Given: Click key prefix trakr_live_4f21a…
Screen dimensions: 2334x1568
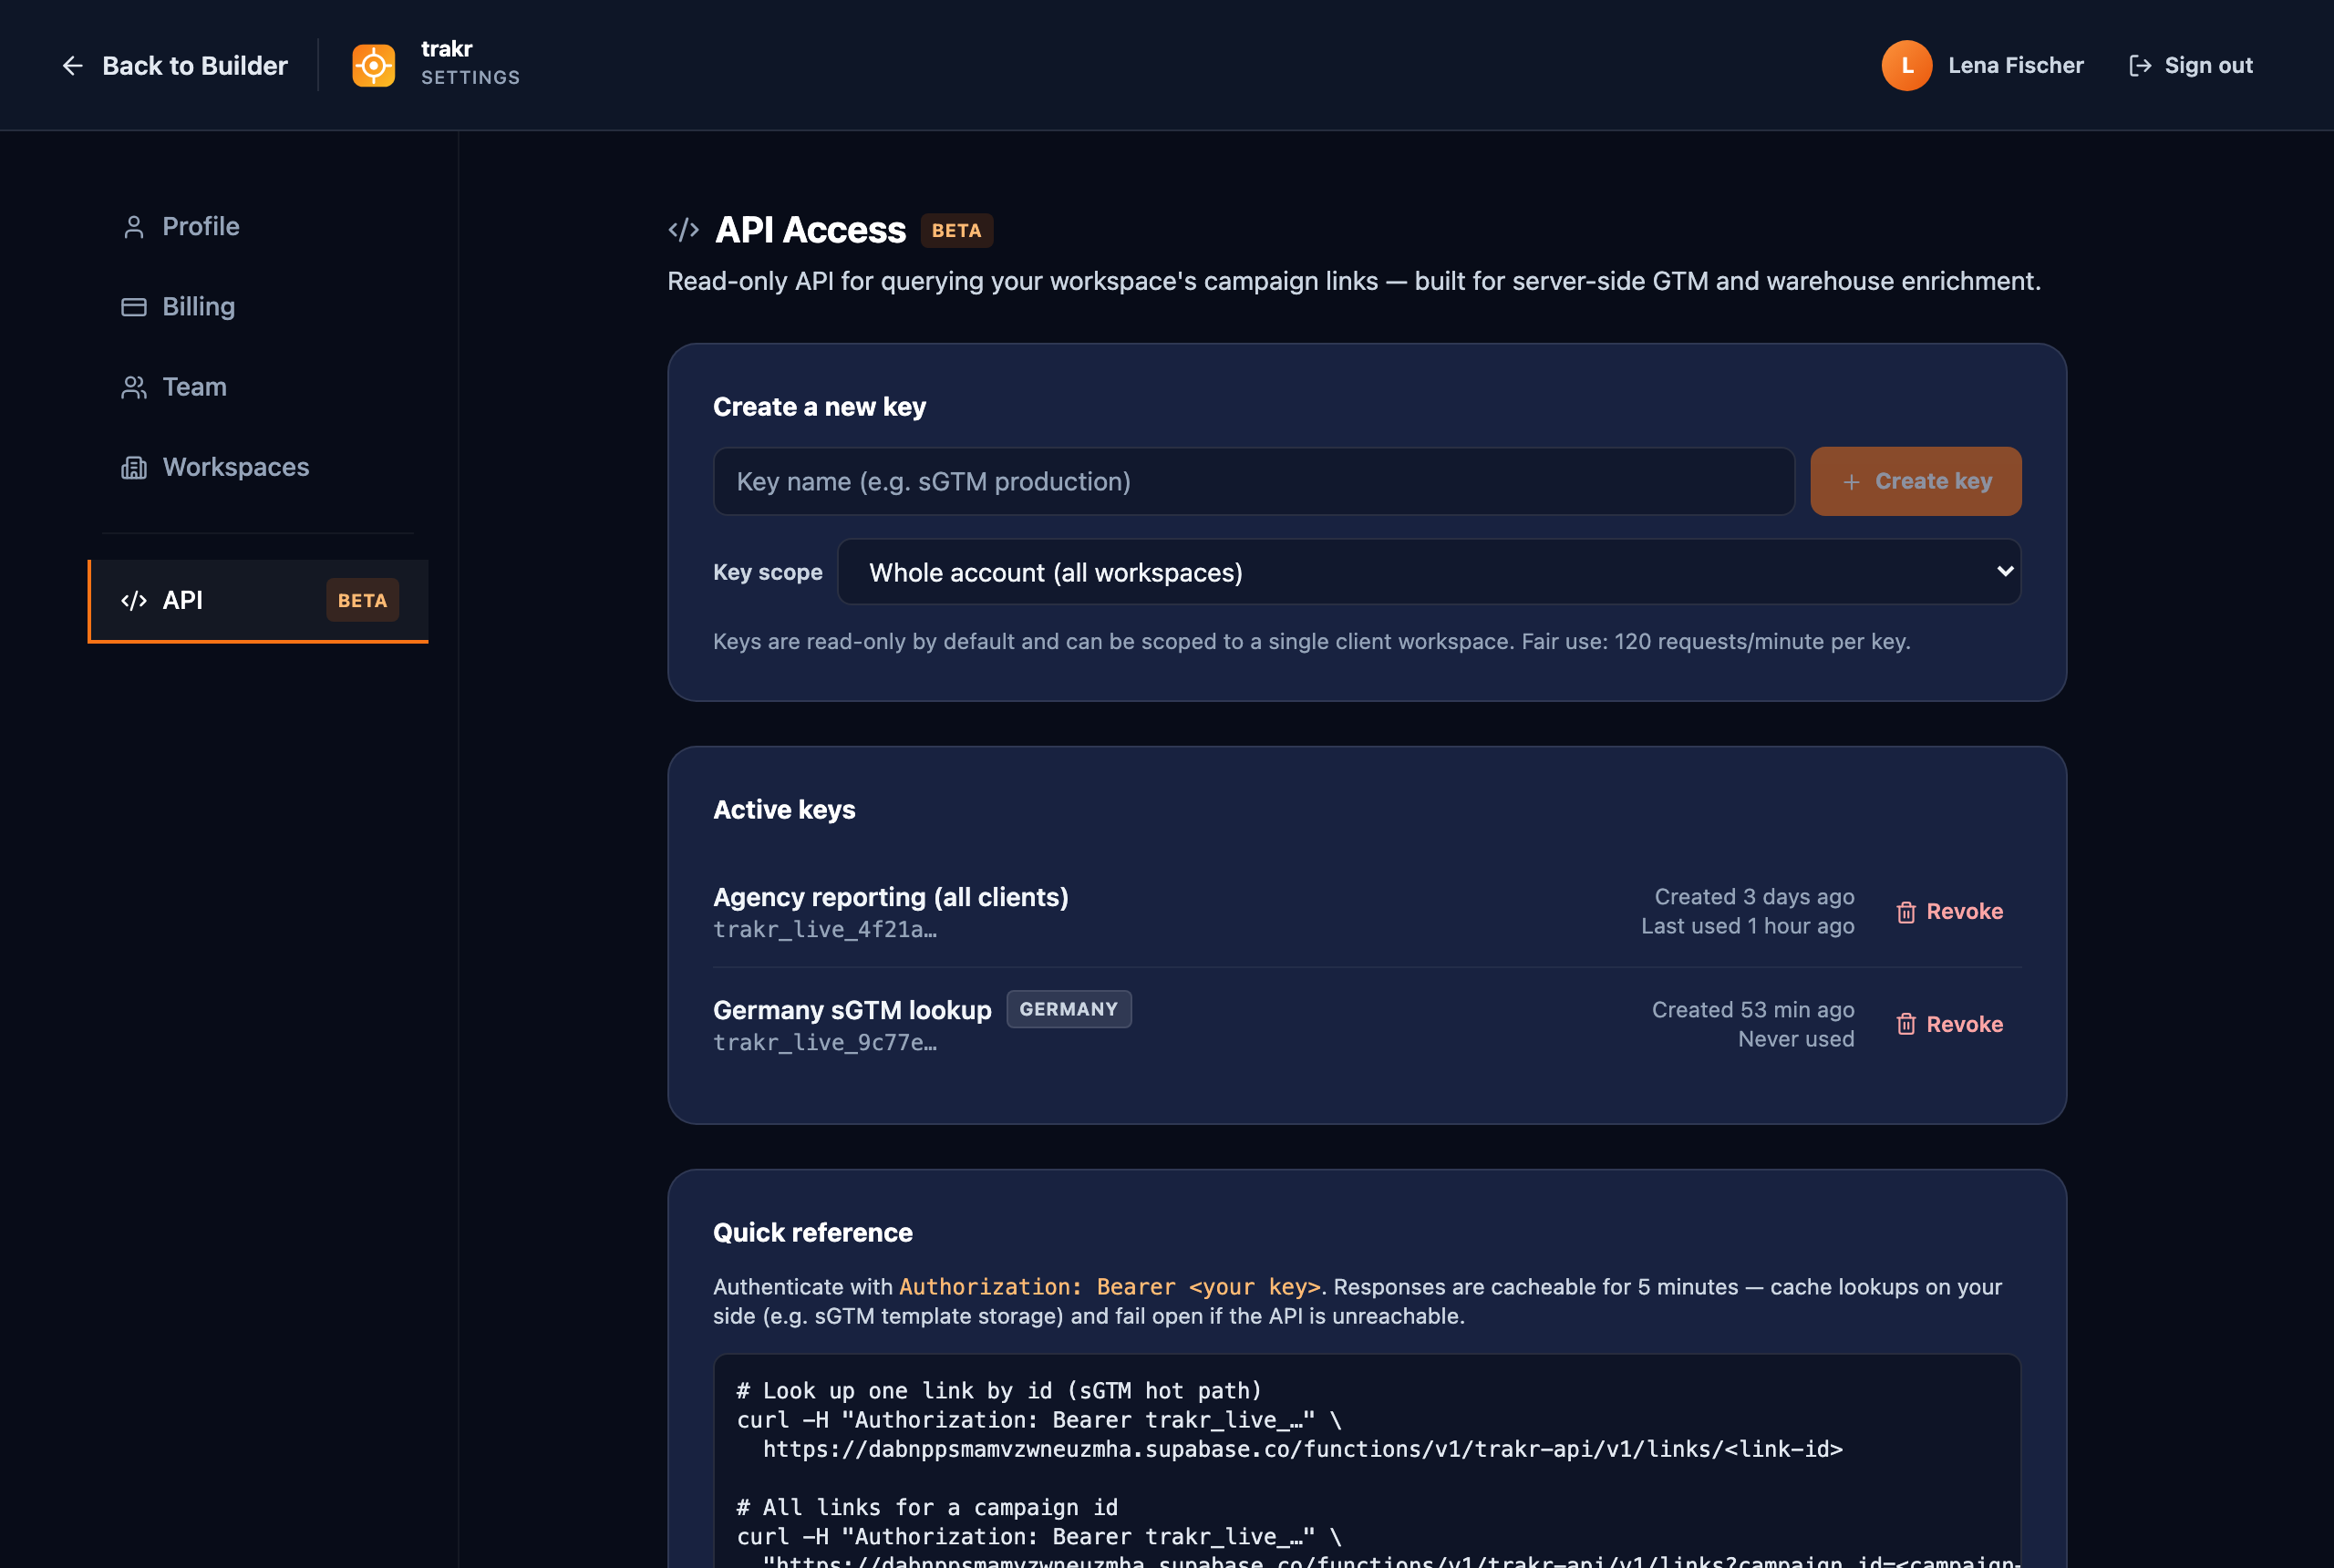Looking at the screenshot, I should (825, 930).
